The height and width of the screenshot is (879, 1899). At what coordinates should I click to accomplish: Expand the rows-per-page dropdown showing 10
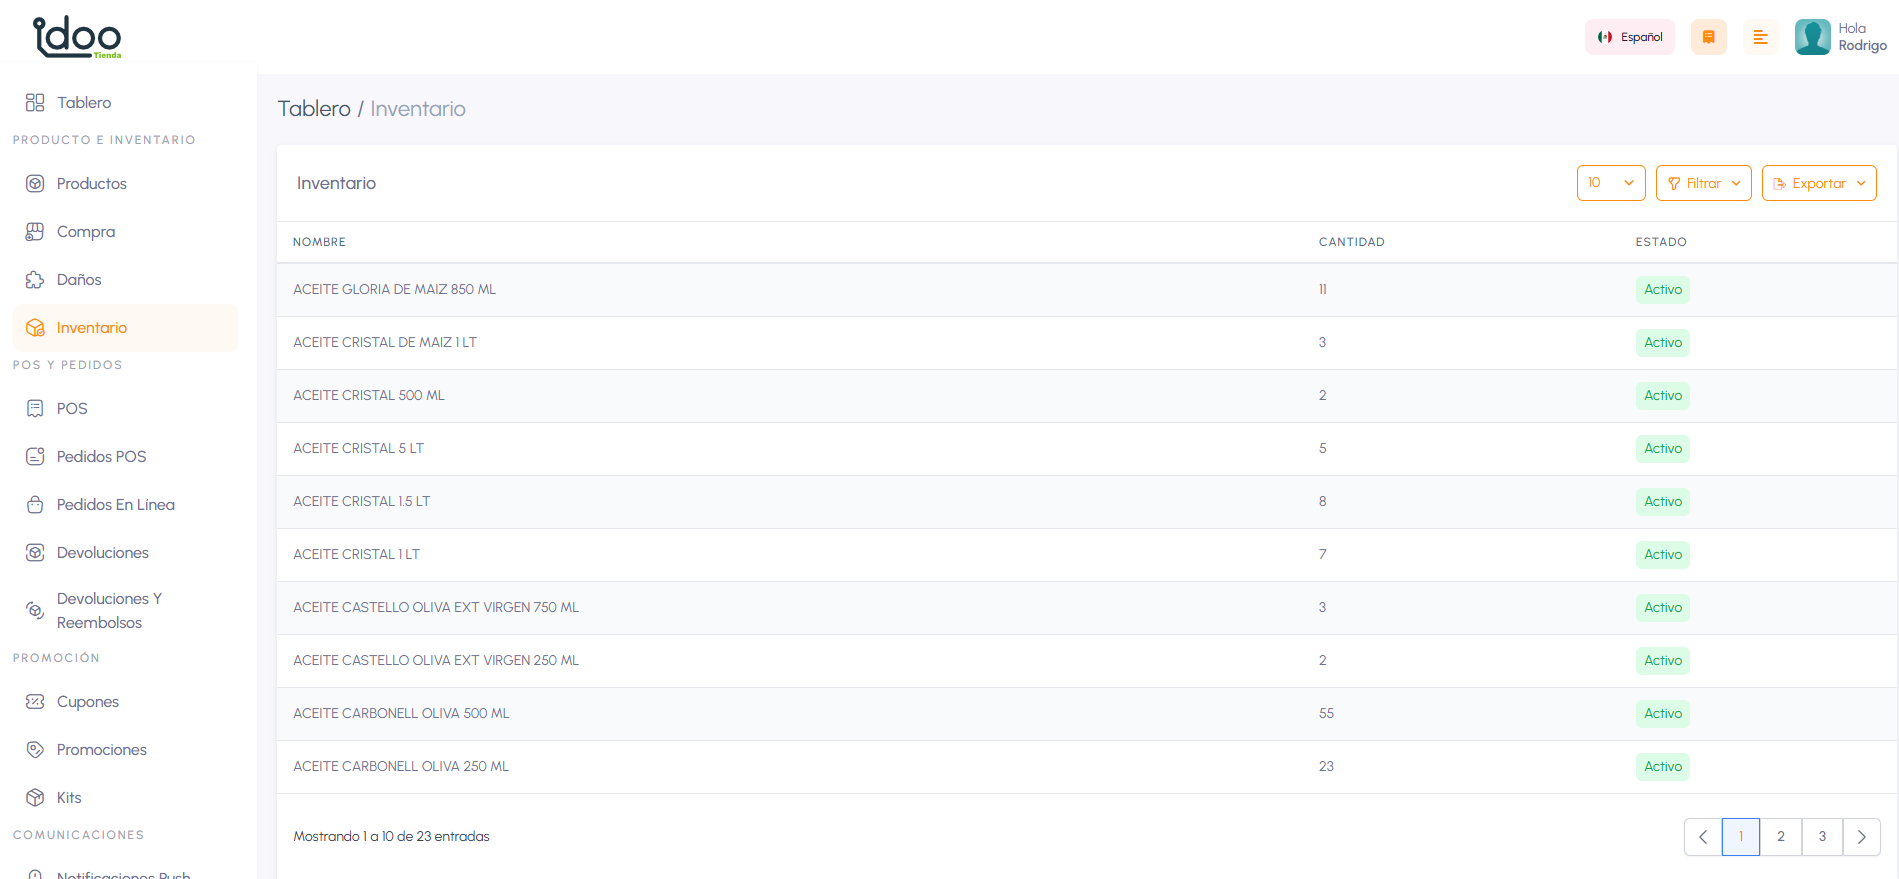1610,183
